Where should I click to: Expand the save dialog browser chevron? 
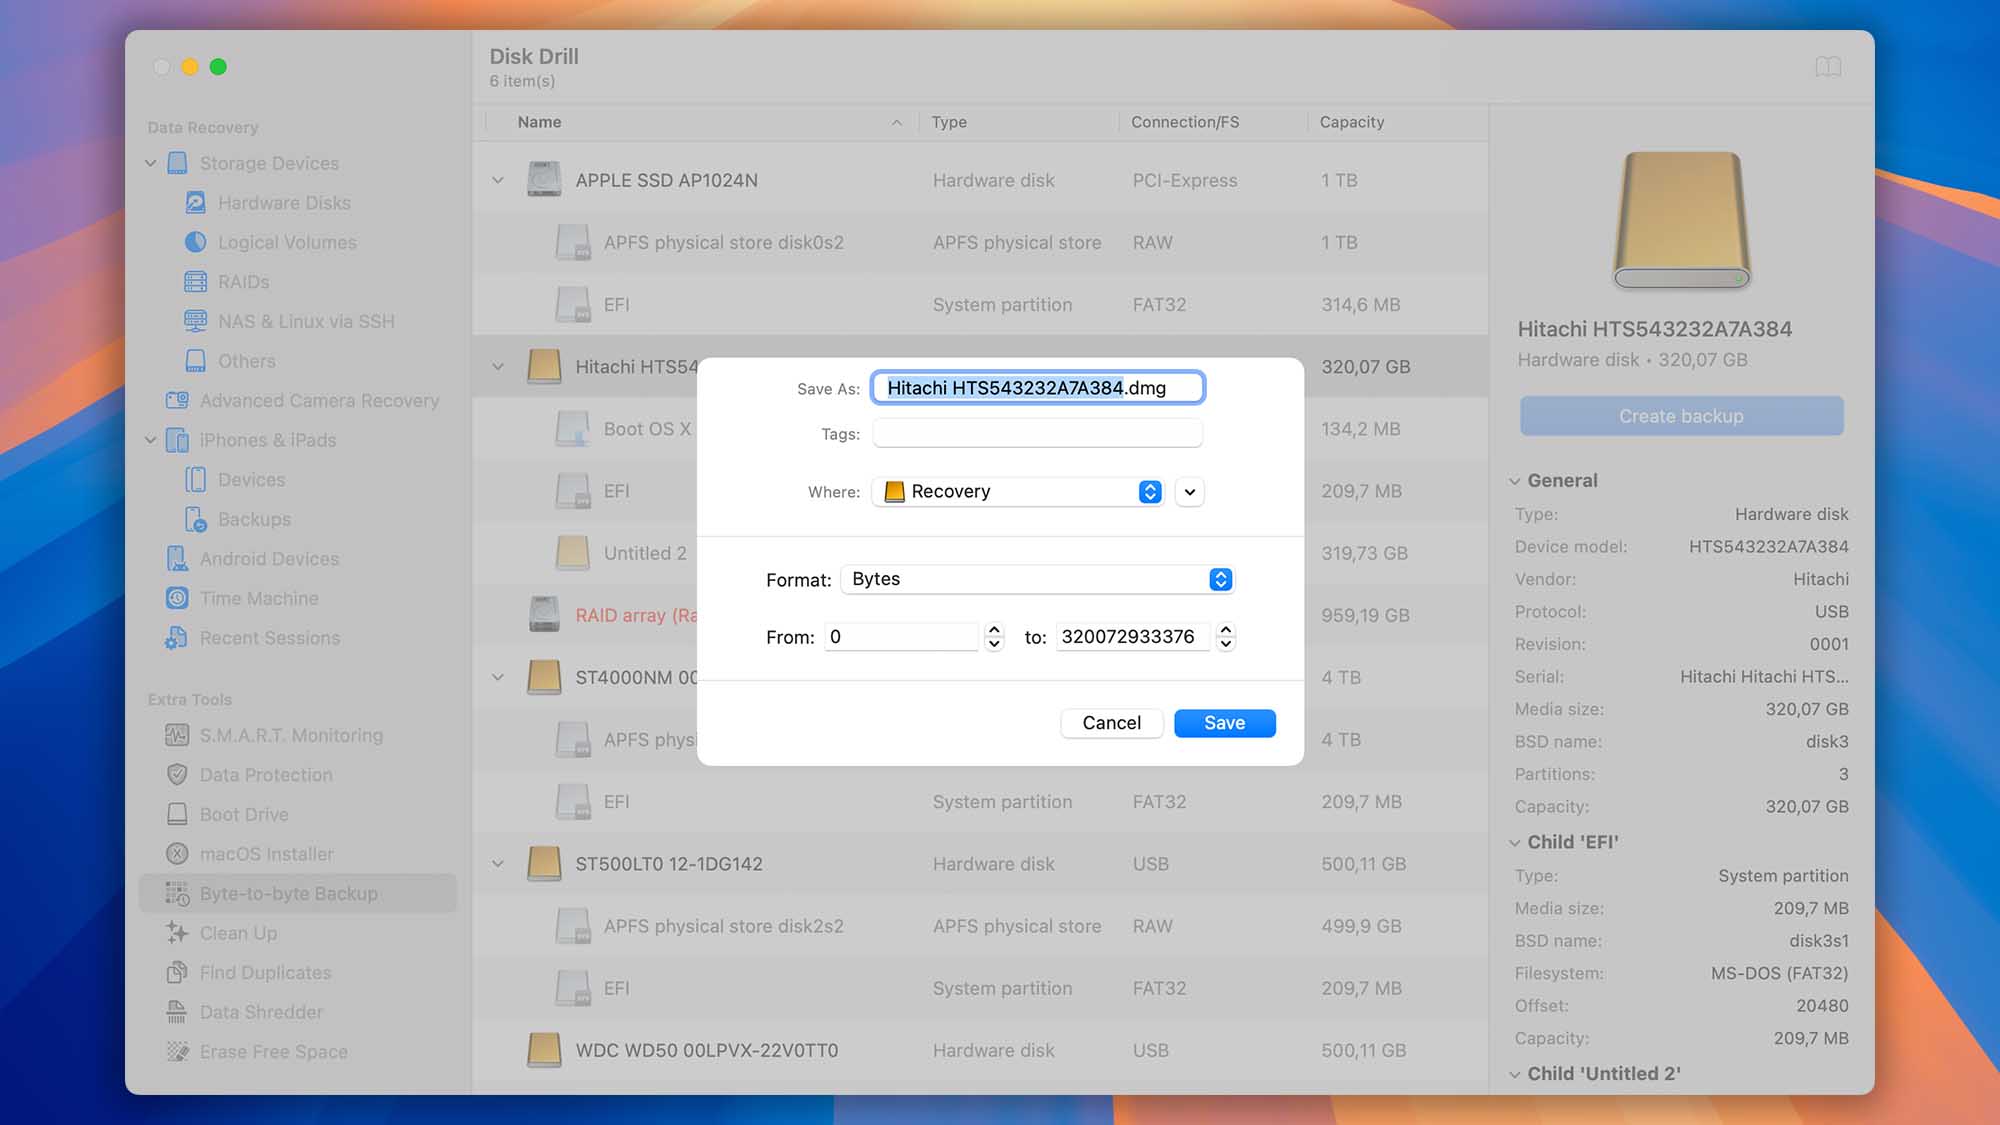[1189, 492]
